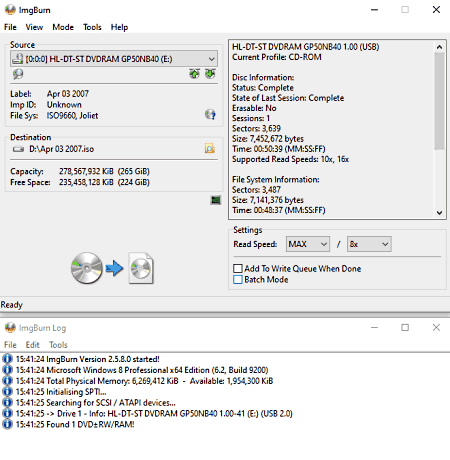Click the 'Supported Read Speeds: 10x, 16x' line
The height and width of the screenshot is (460, 450).
coord(290,159)
